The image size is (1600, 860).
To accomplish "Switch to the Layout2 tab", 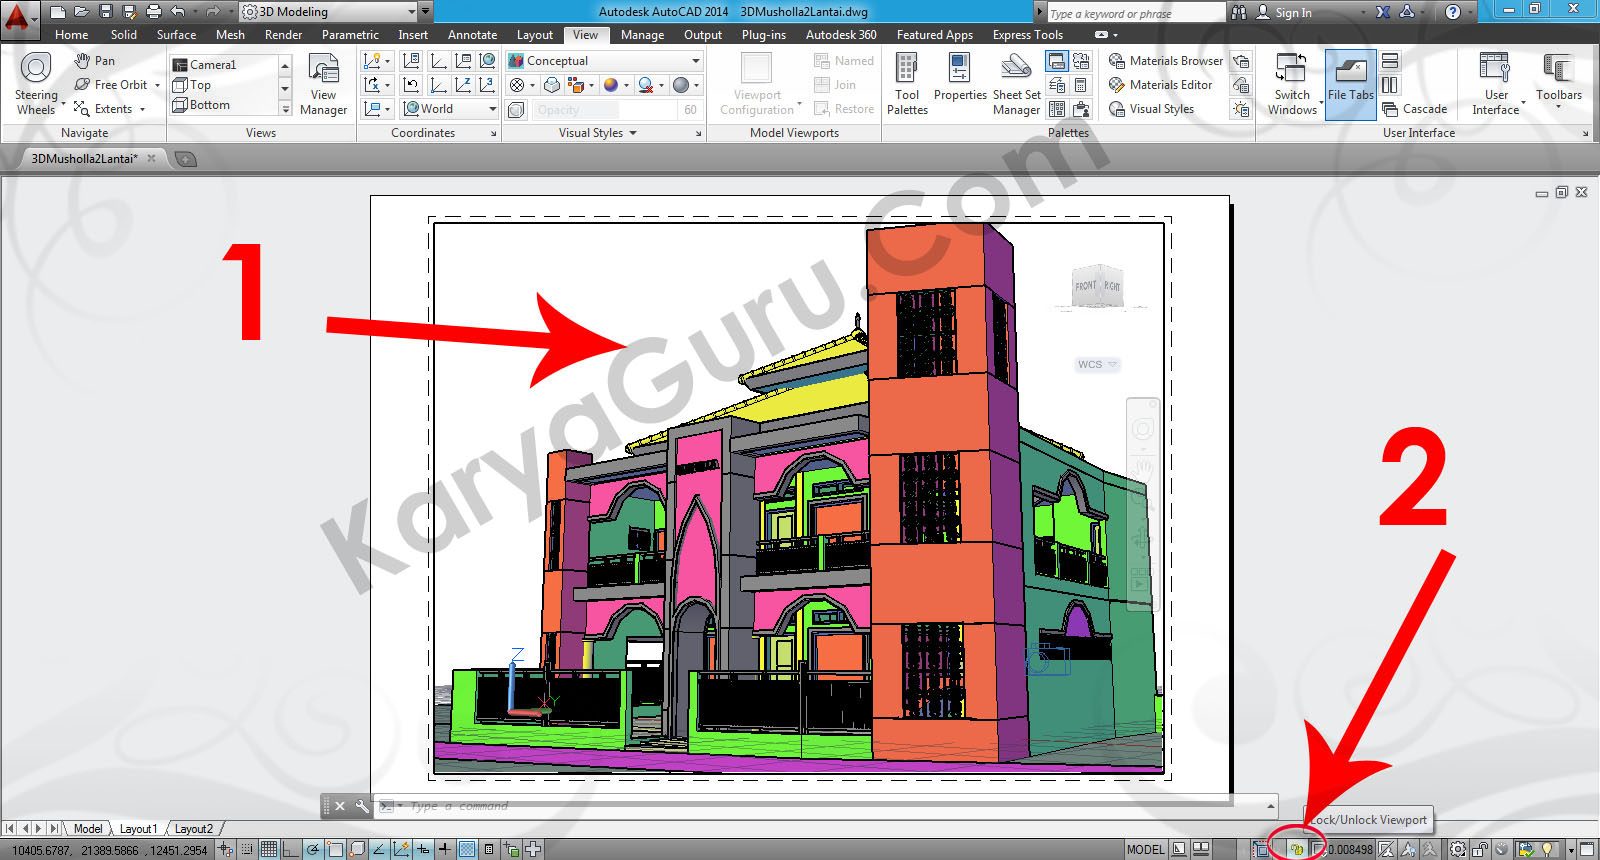I will [x=194, y=828].
